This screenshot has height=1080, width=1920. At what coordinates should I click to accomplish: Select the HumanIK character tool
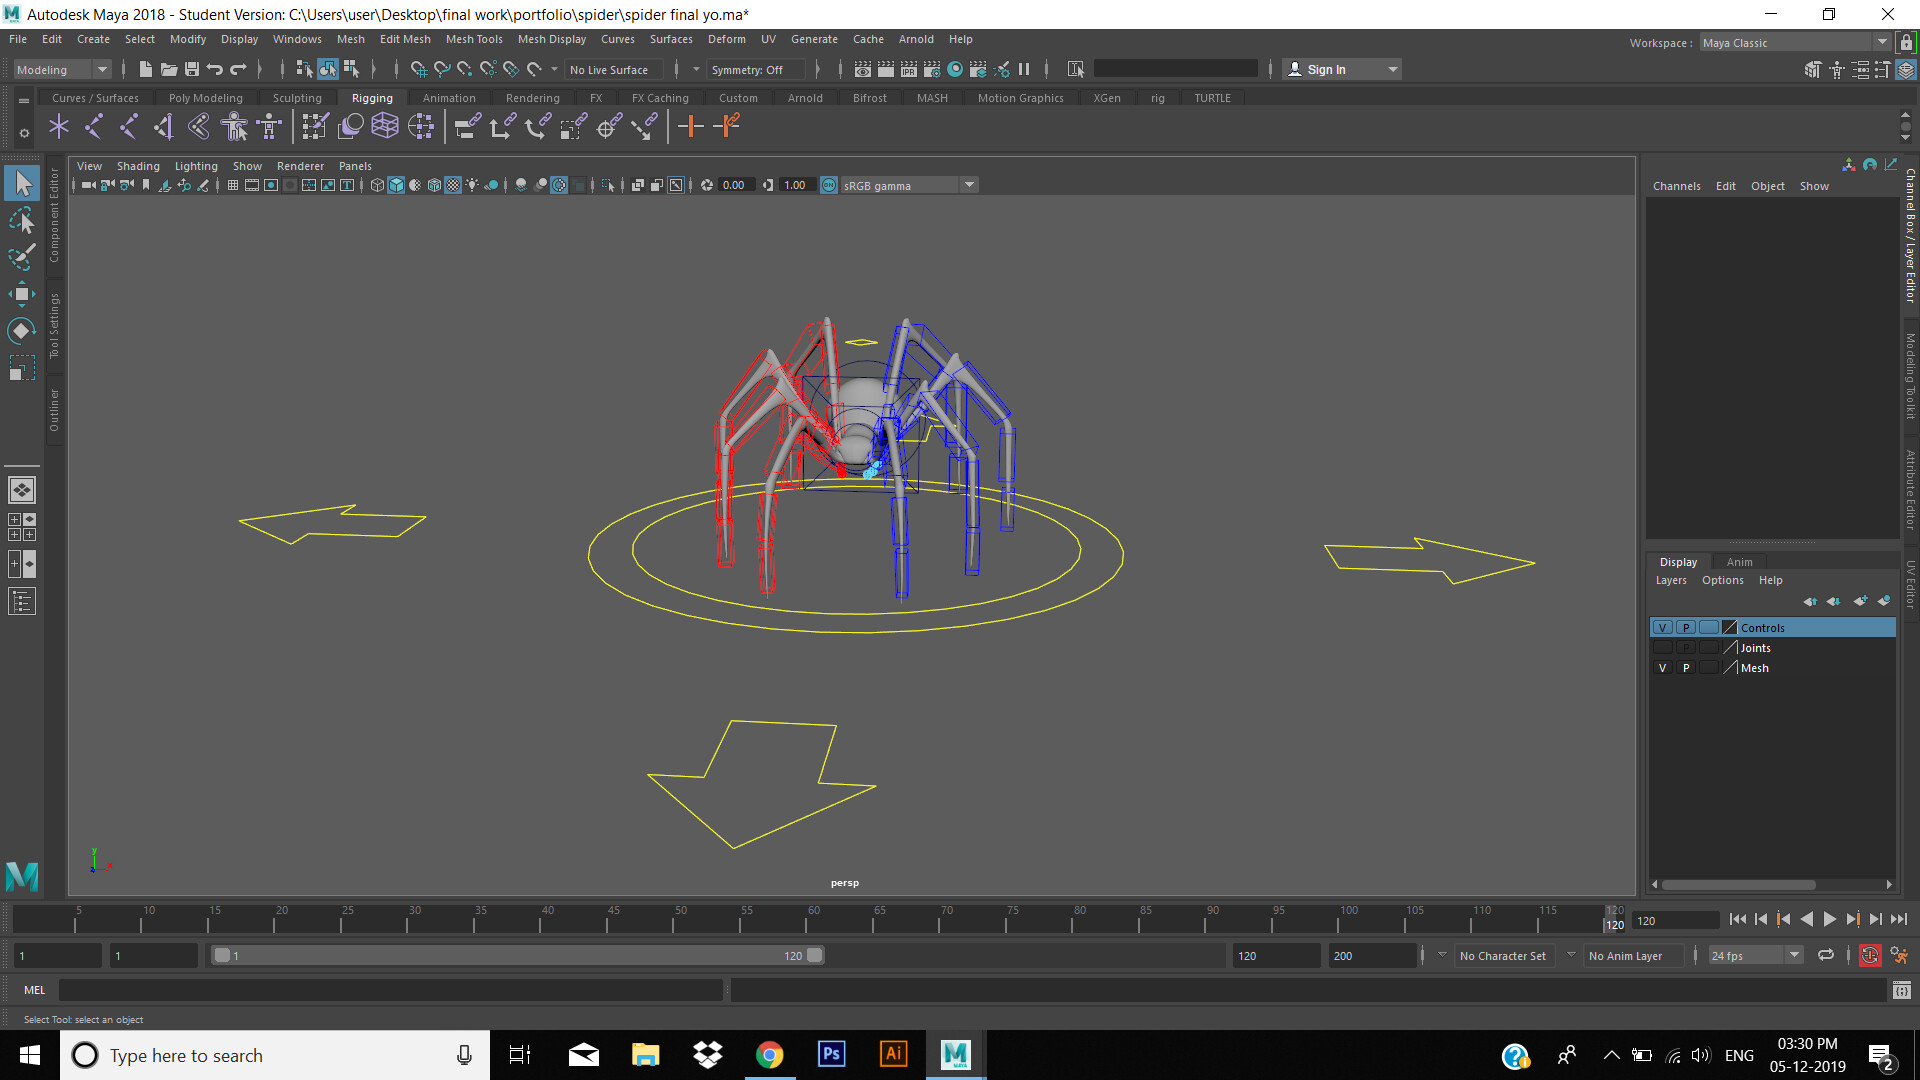click(234, 127)
